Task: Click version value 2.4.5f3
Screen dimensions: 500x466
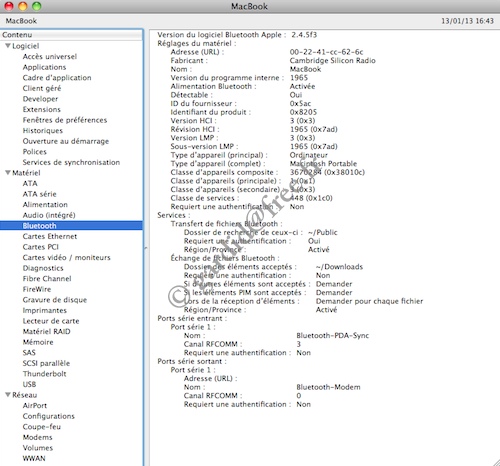Action: (x=304, y=35)
